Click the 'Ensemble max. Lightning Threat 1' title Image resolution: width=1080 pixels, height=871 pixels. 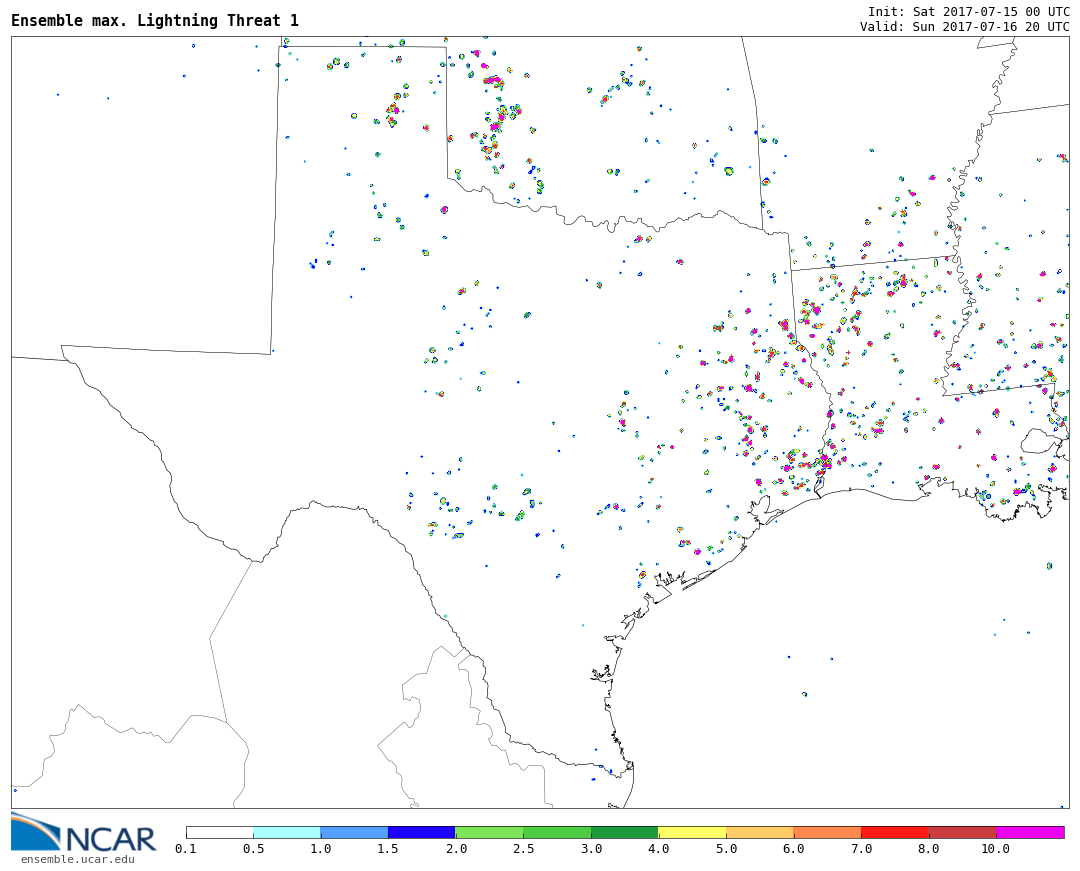pos(155,21)
